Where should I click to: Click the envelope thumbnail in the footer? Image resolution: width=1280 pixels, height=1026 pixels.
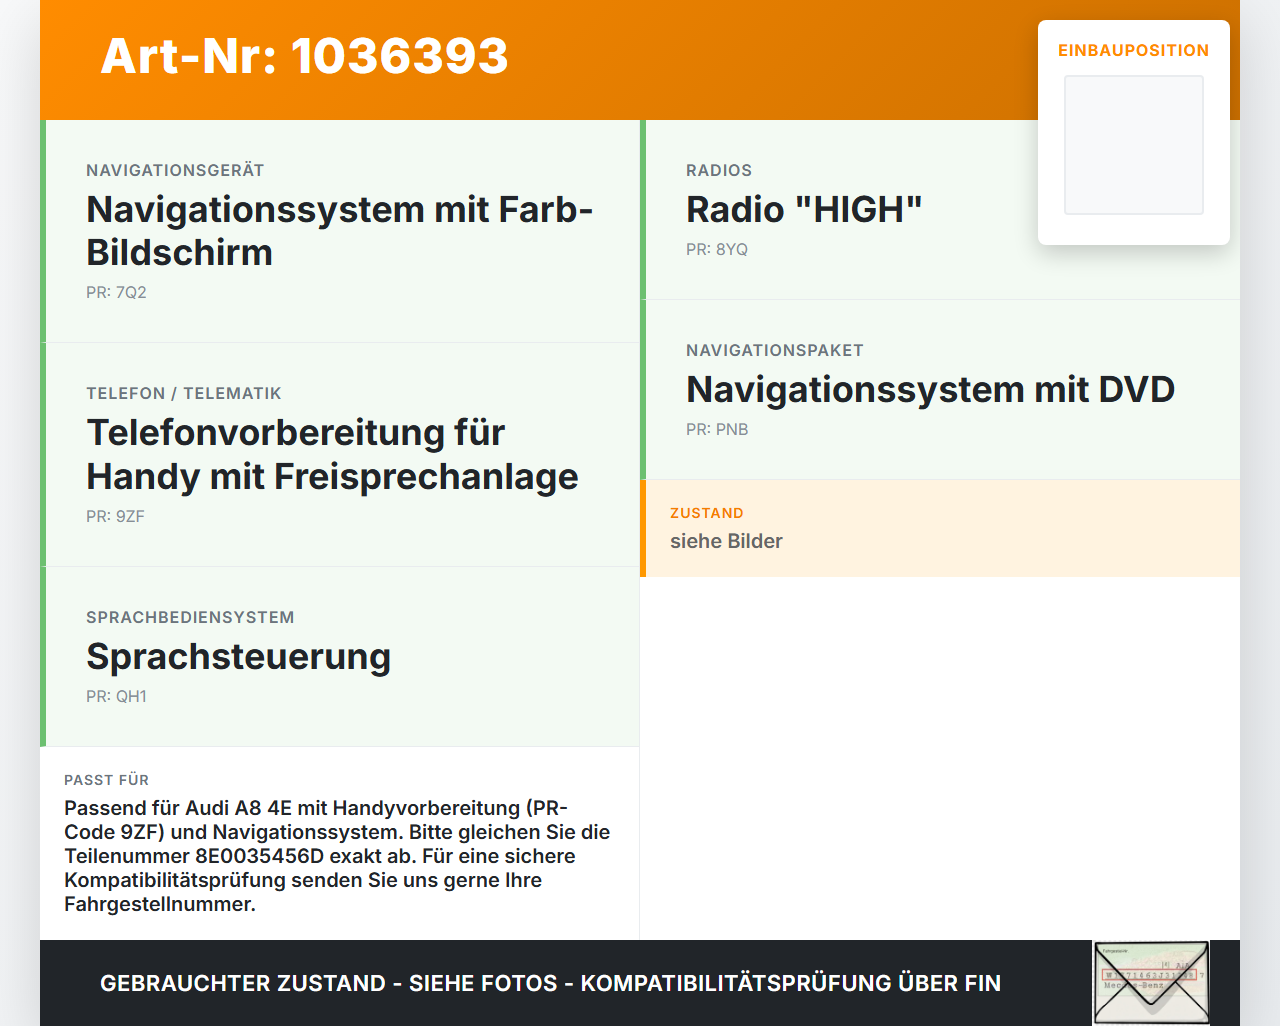click(x=1151, y=983)
